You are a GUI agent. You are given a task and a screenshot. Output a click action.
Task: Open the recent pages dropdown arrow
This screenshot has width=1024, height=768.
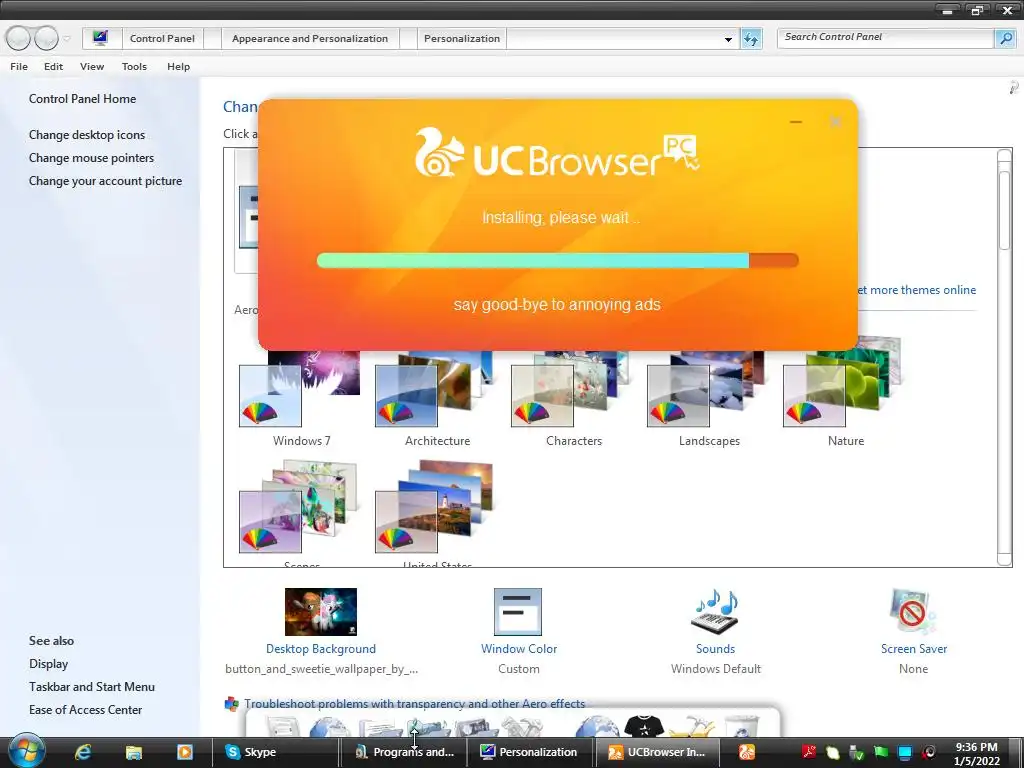(x=67, y=39)
